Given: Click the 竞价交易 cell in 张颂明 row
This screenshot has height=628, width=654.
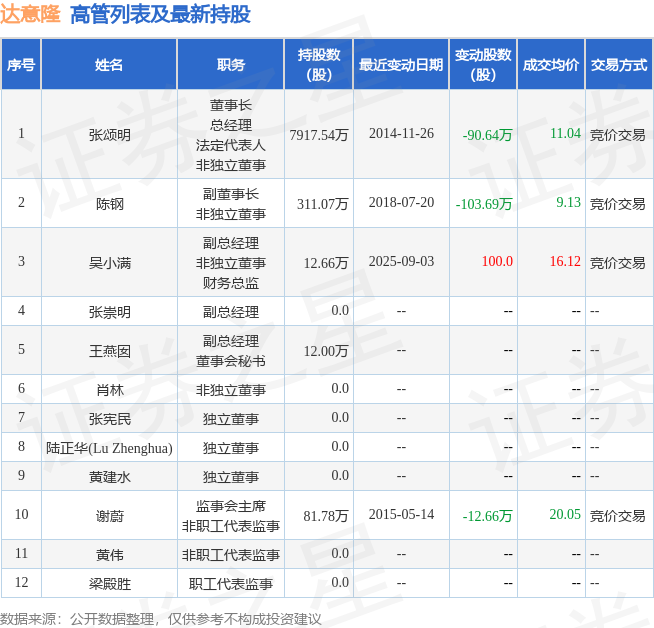Looking at the screenshot, I should pyautogui.click(x=617, y=135).
